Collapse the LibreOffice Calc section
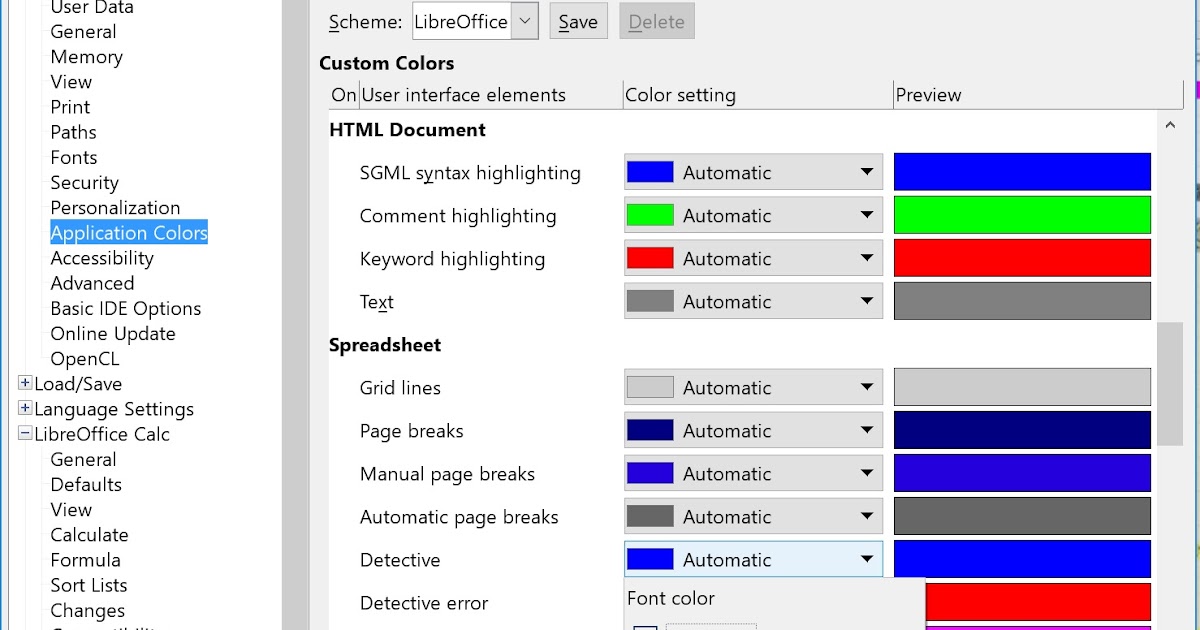The image size is (1200, 630). coord(25,434)
